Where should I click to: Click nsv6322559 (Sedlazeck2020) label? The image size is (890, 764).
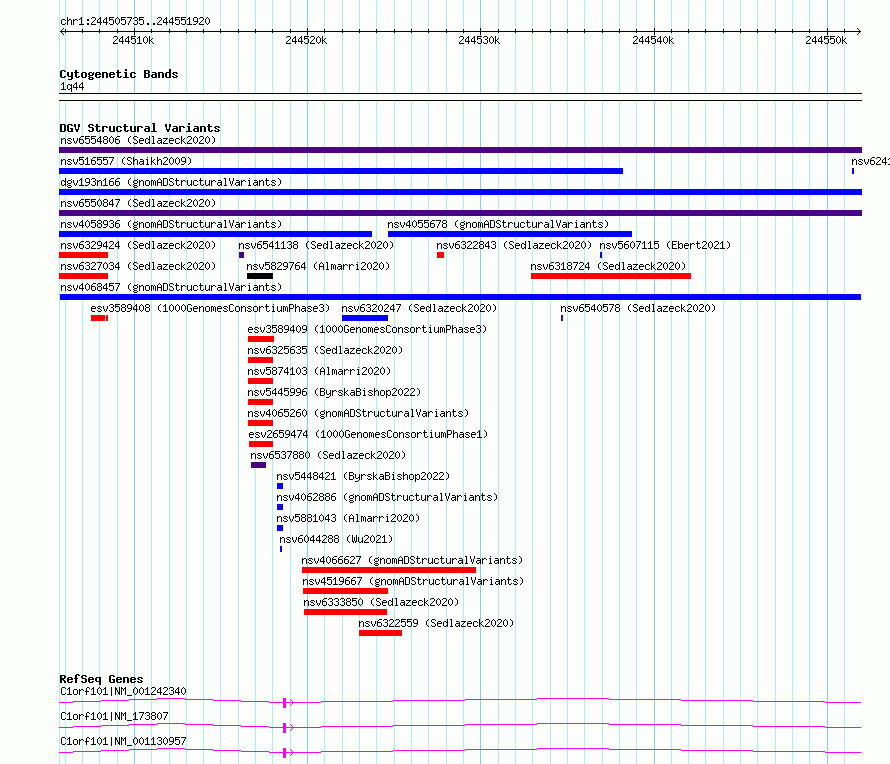(436, 623)
